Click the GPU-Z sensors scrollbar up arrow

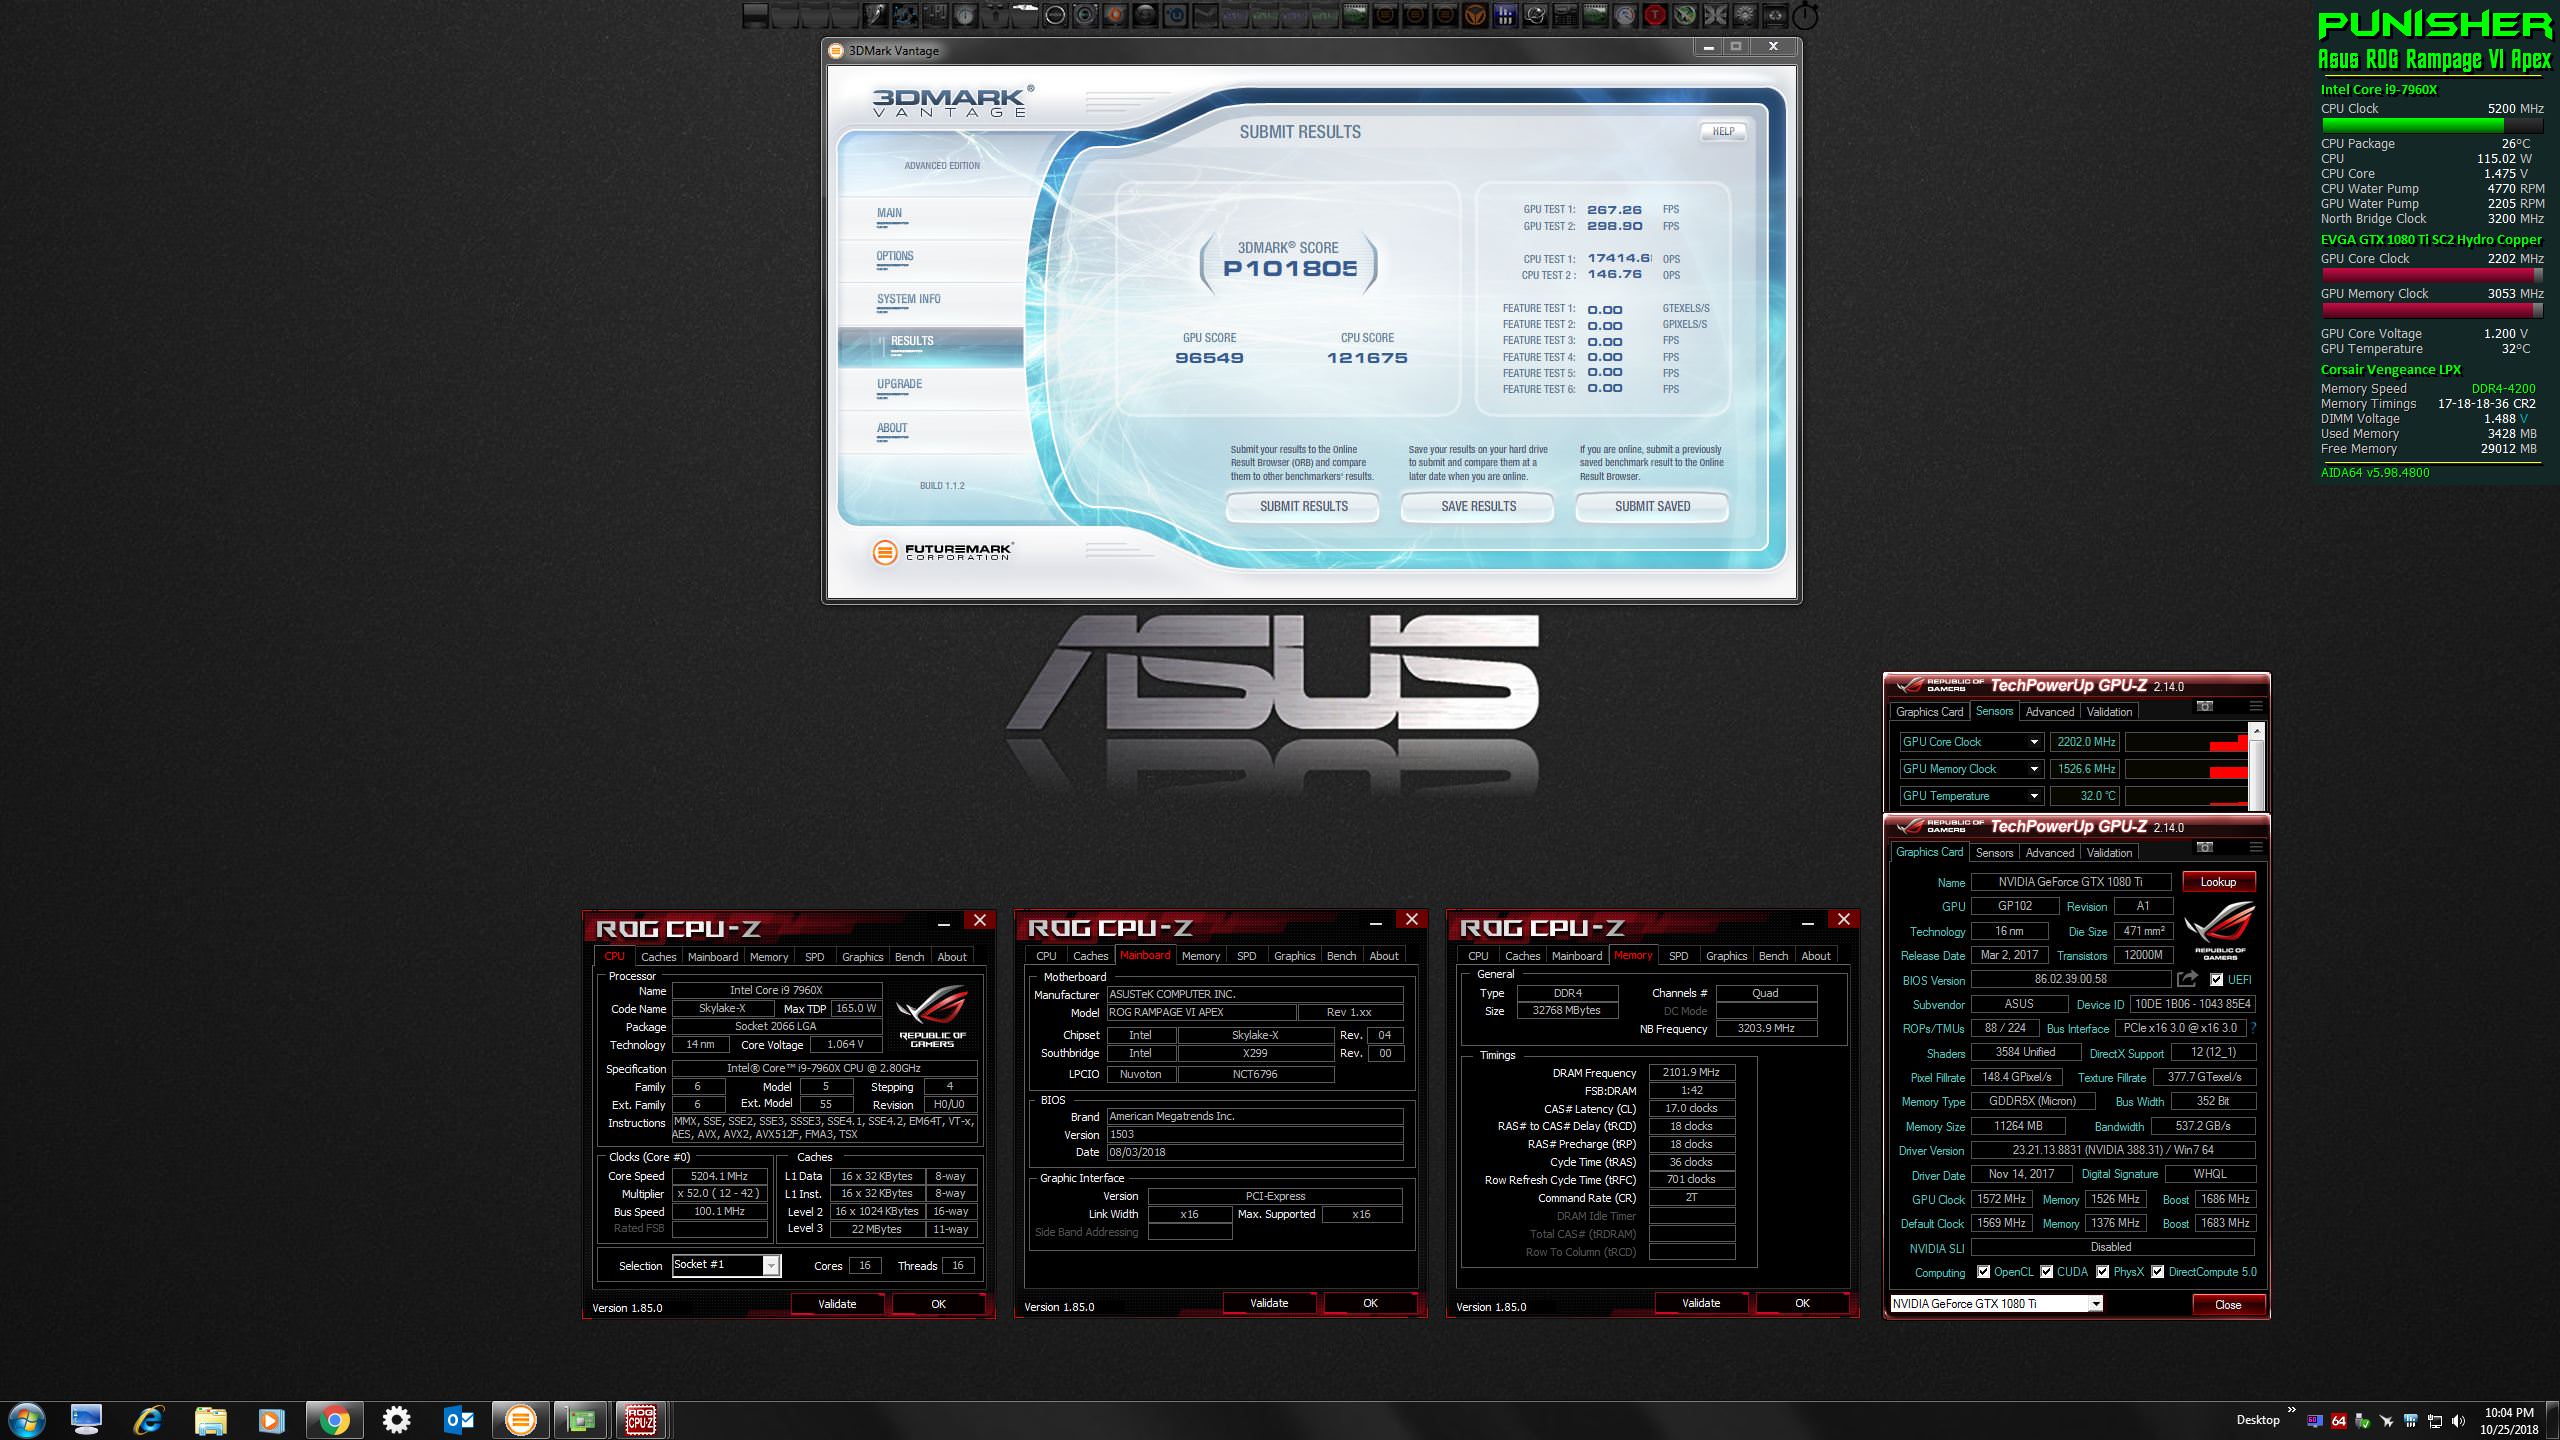click(2256, 732)
